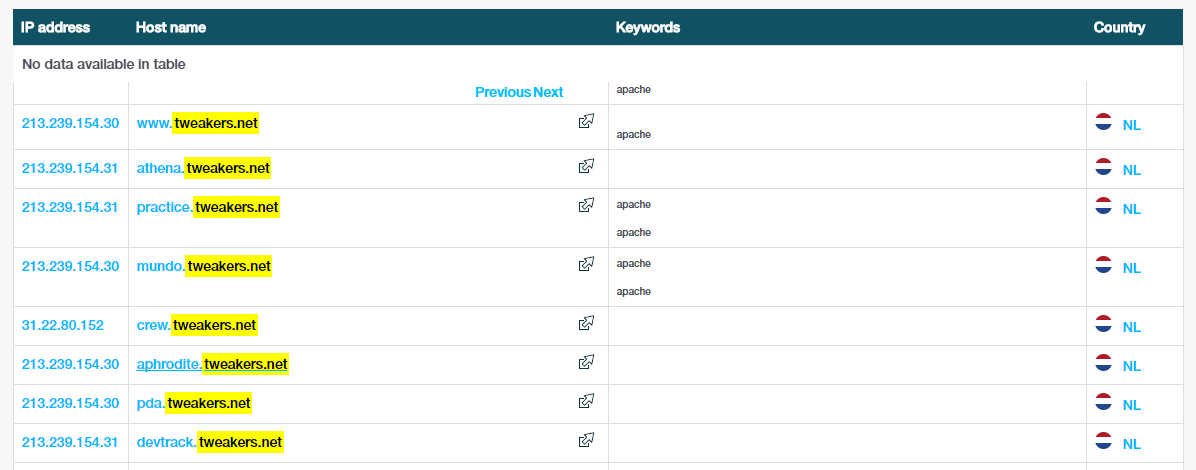Image resolution: width=1196 pixels, height=470 pixels.
Task: Sort table by Keywords column header
Action: pos(648,27)
